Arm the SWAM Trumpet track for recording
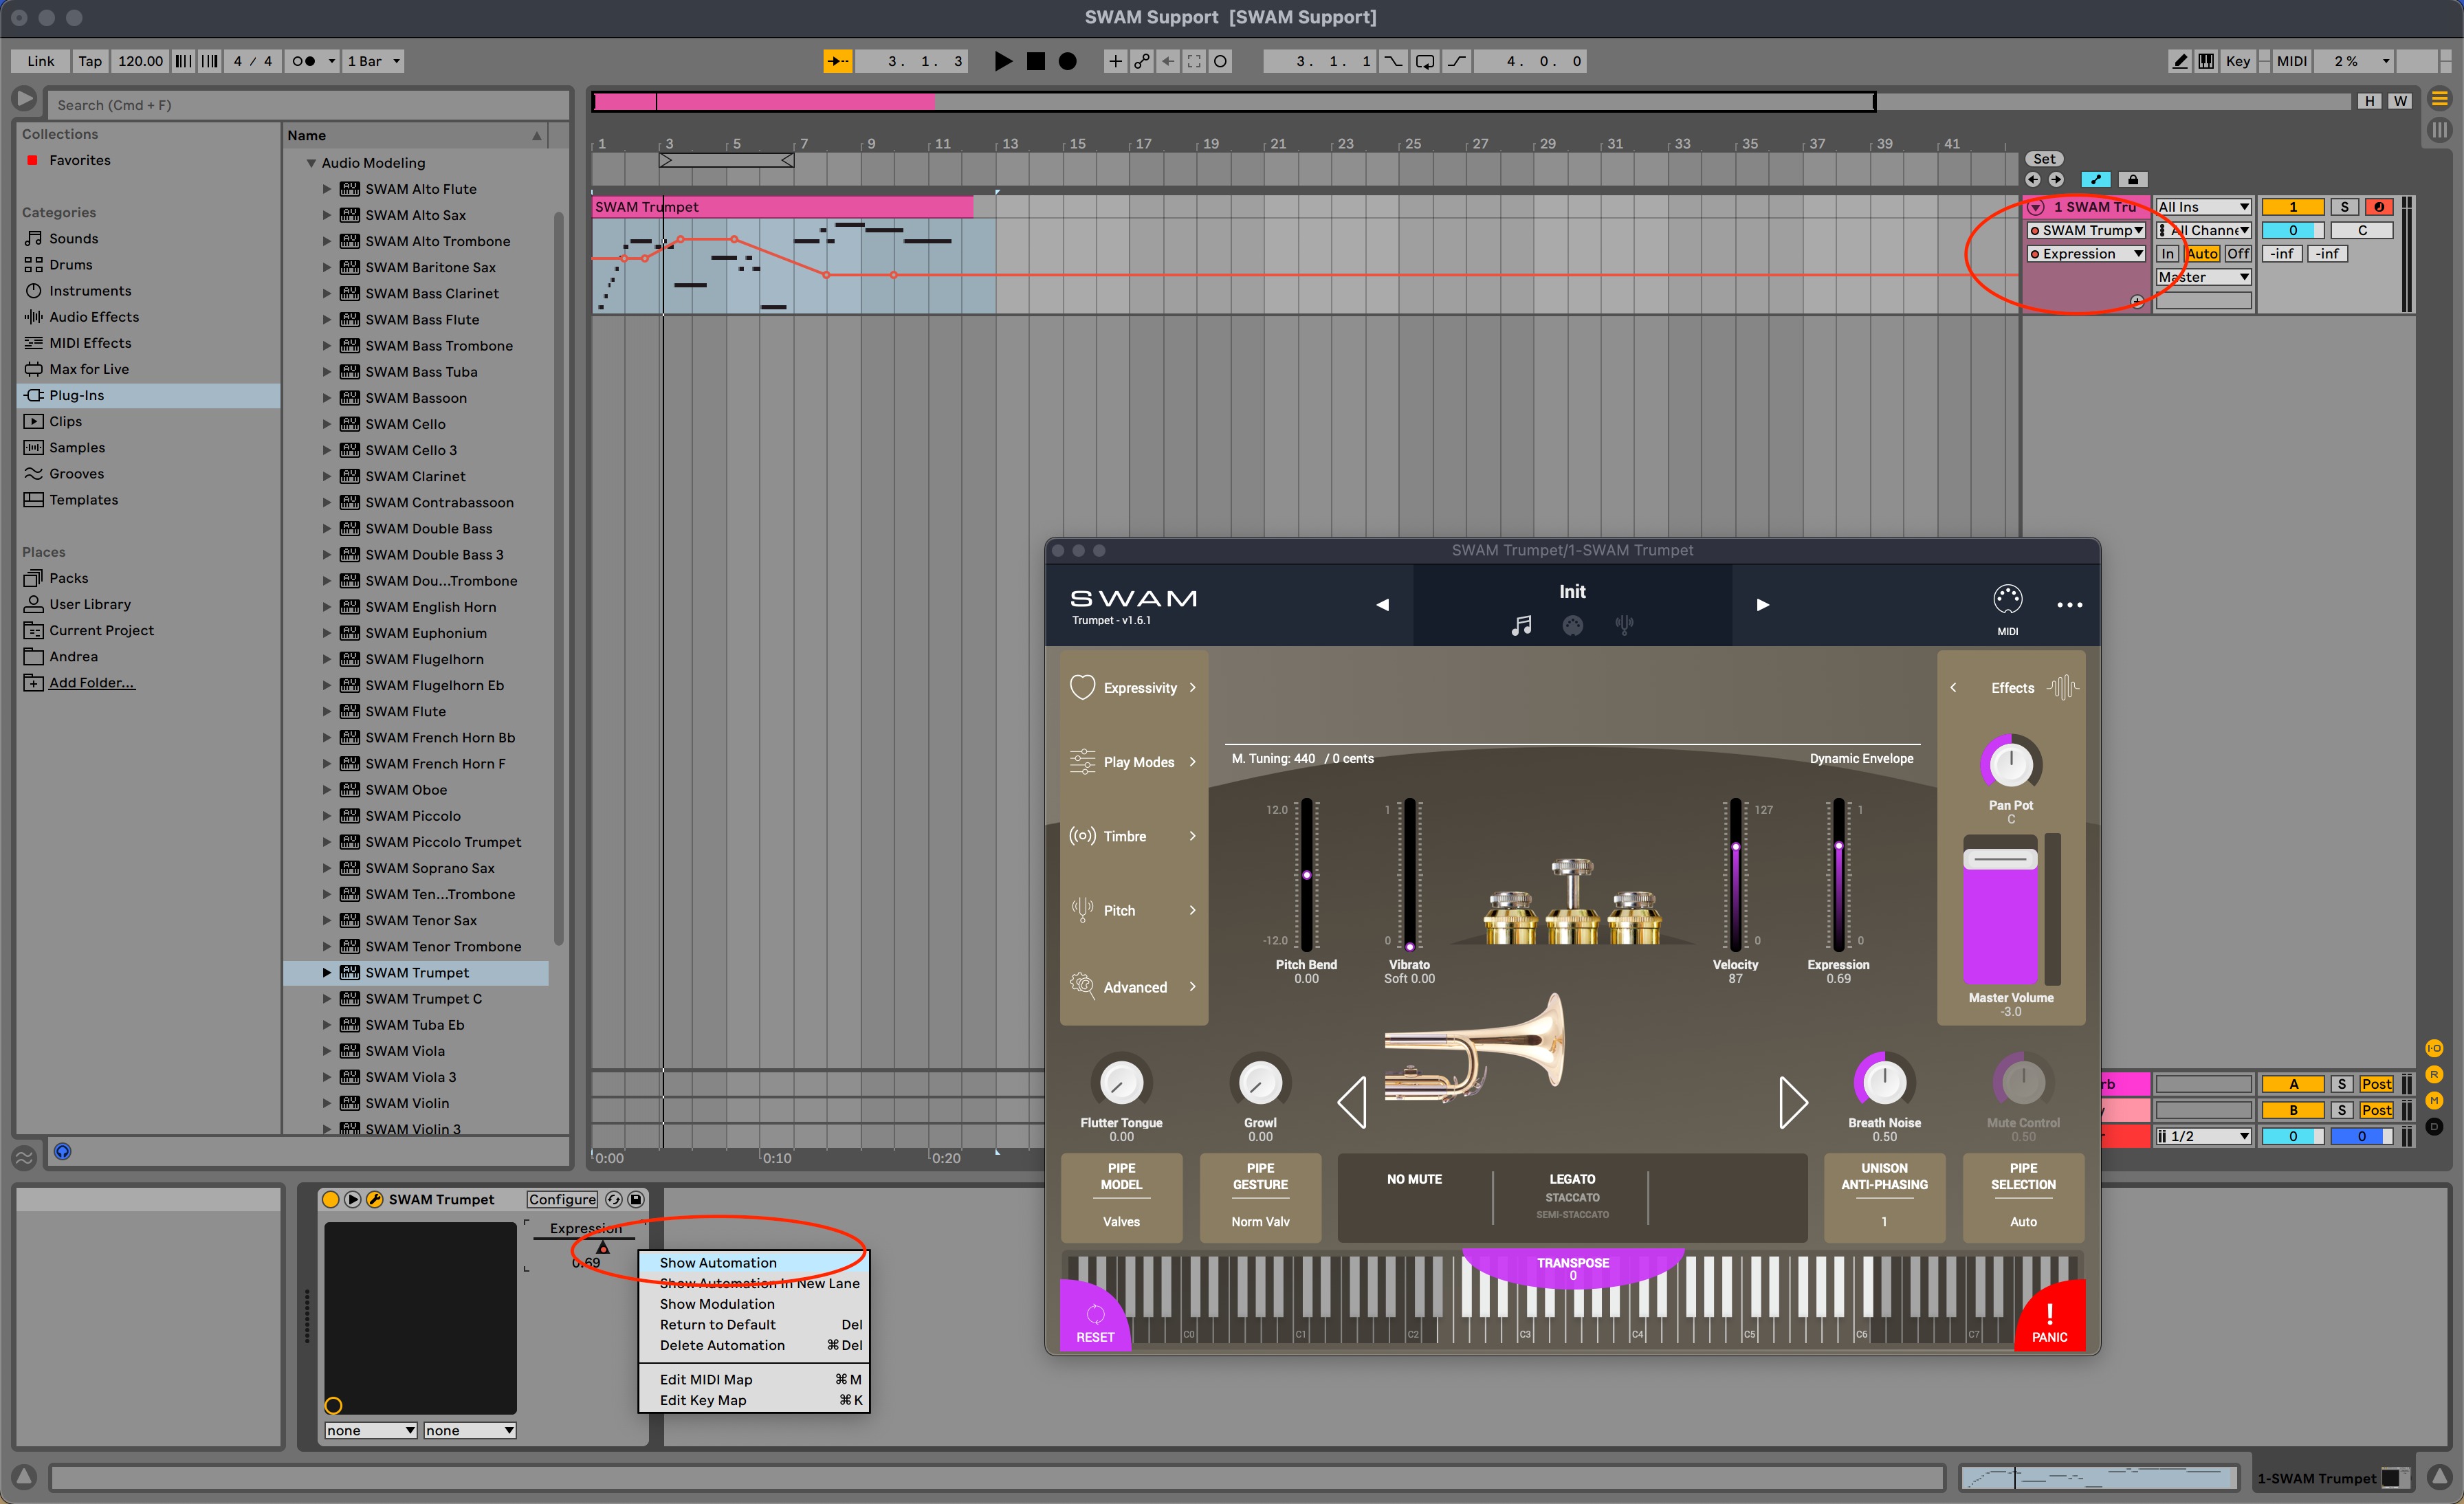2464x1504 pixels. click(x=2378, y=207)
